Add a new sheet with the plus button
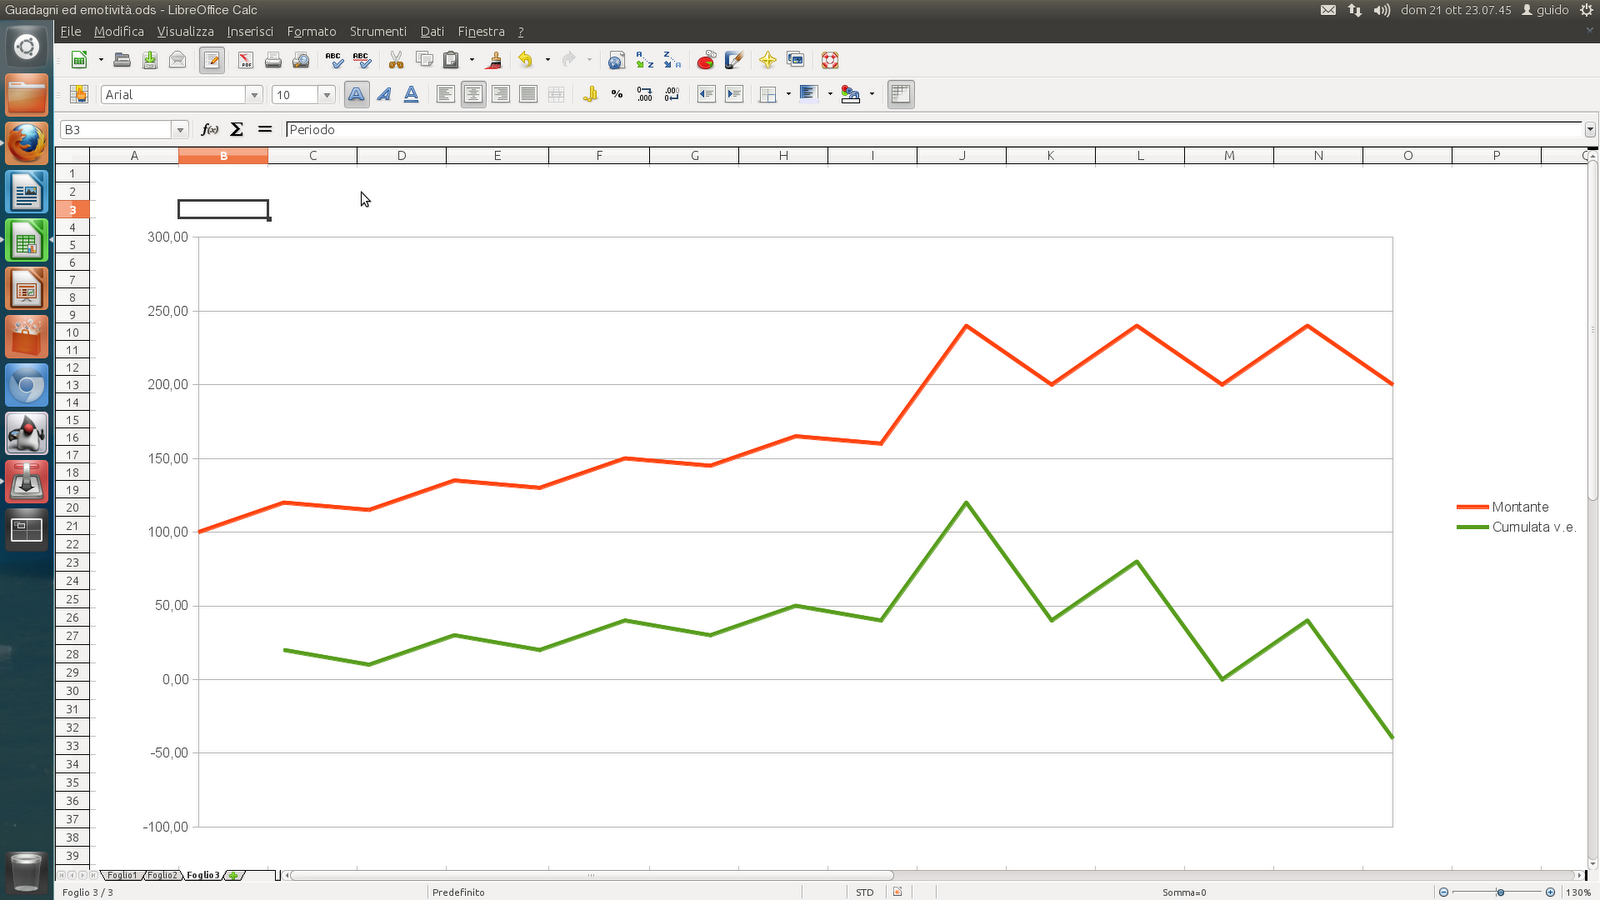 pos(234,875)
